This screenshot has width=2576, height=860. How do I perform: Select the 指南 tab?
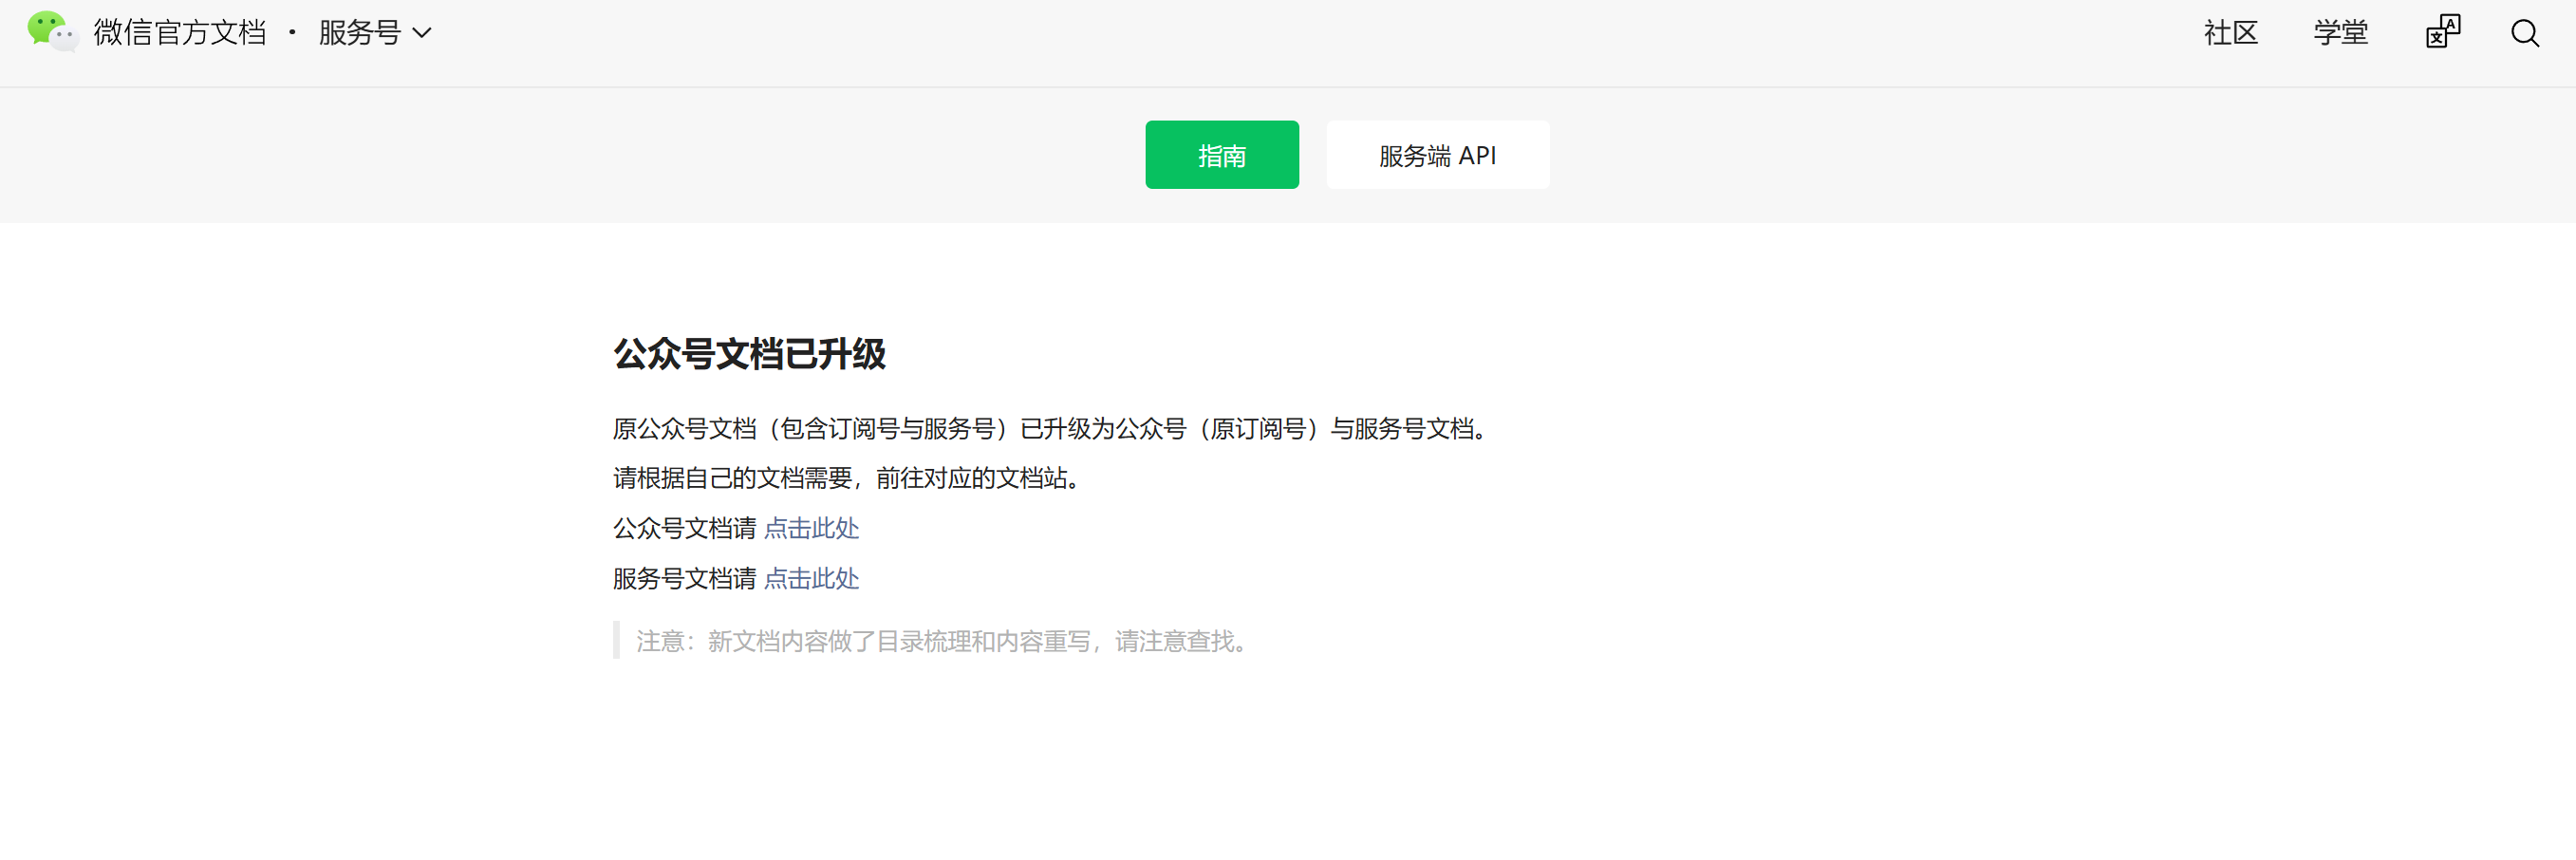[x=1222, y=155]
